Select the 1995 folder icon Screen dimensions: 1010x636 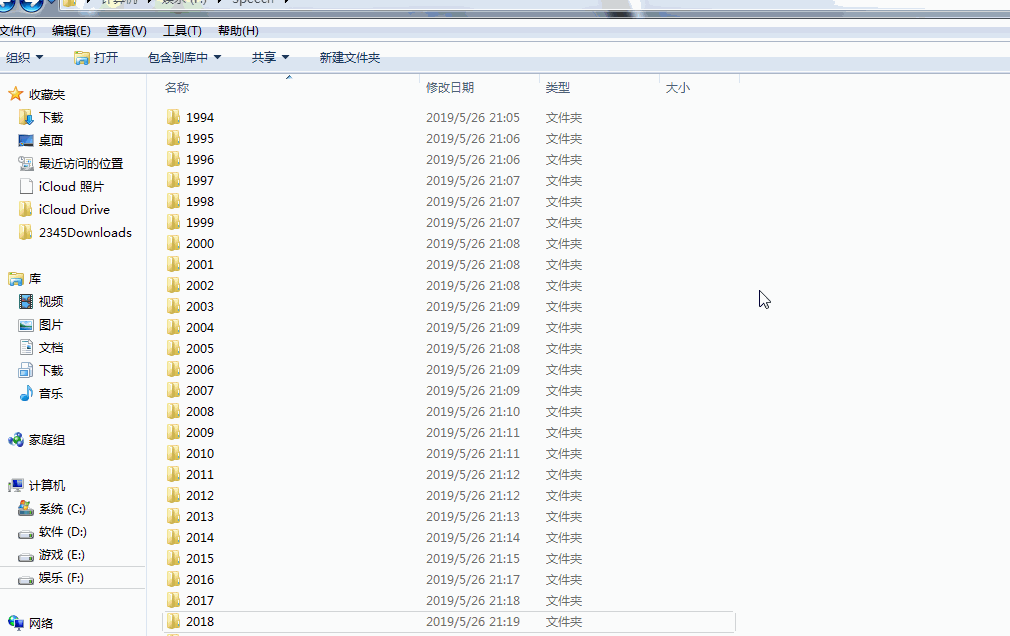pos(173,138)
